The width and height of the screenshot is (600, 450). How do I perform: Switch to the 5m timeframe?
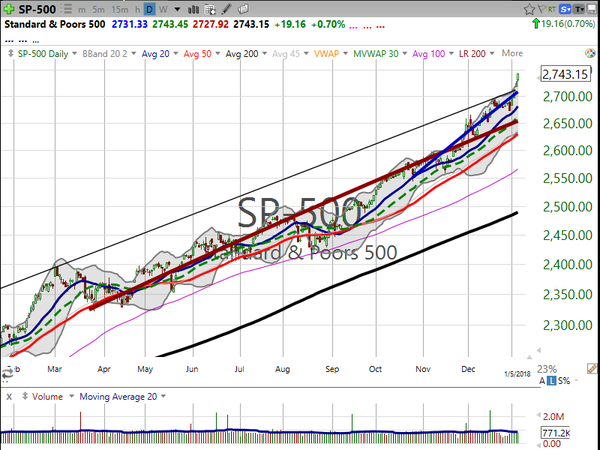point(98,9)
